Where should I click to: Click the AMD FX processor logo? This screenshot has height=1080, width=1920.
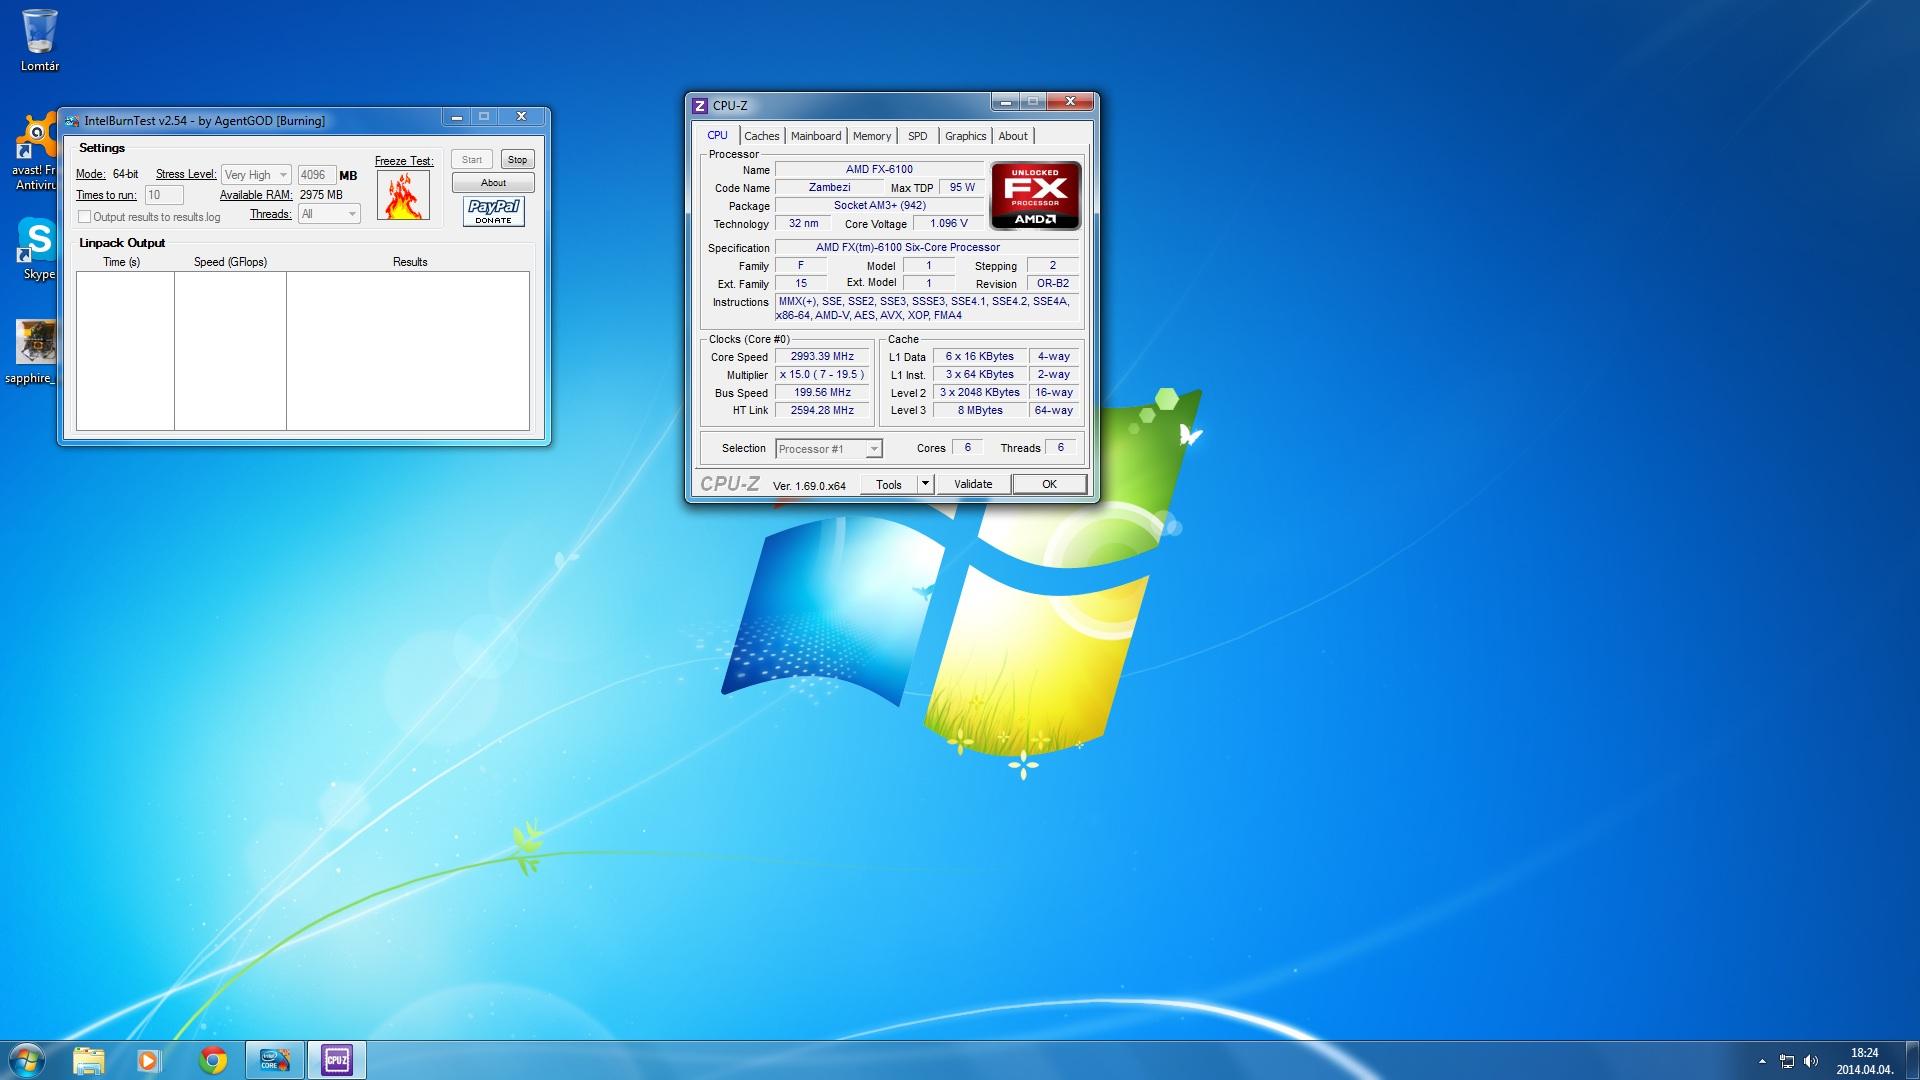coord(1035,195)
